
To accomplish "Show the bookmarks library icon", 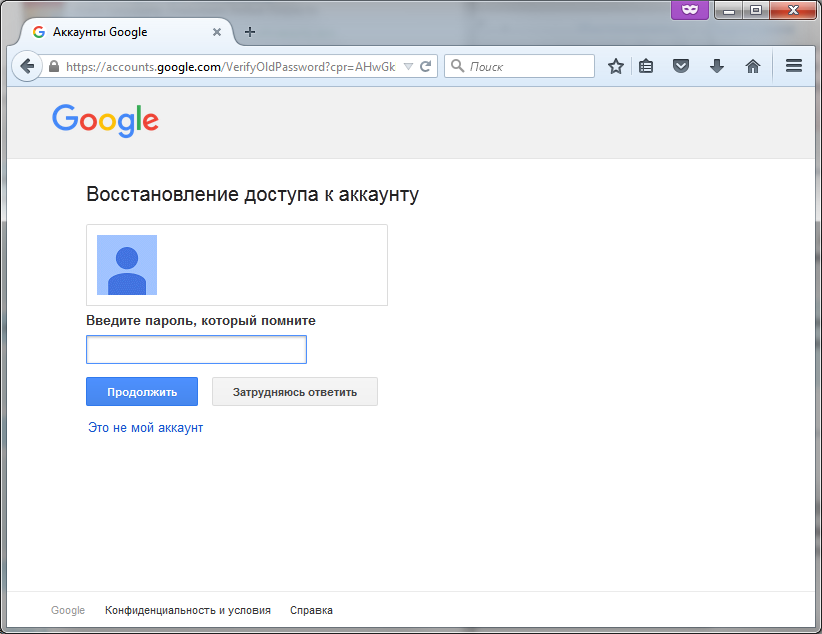I will click(647, 65).
